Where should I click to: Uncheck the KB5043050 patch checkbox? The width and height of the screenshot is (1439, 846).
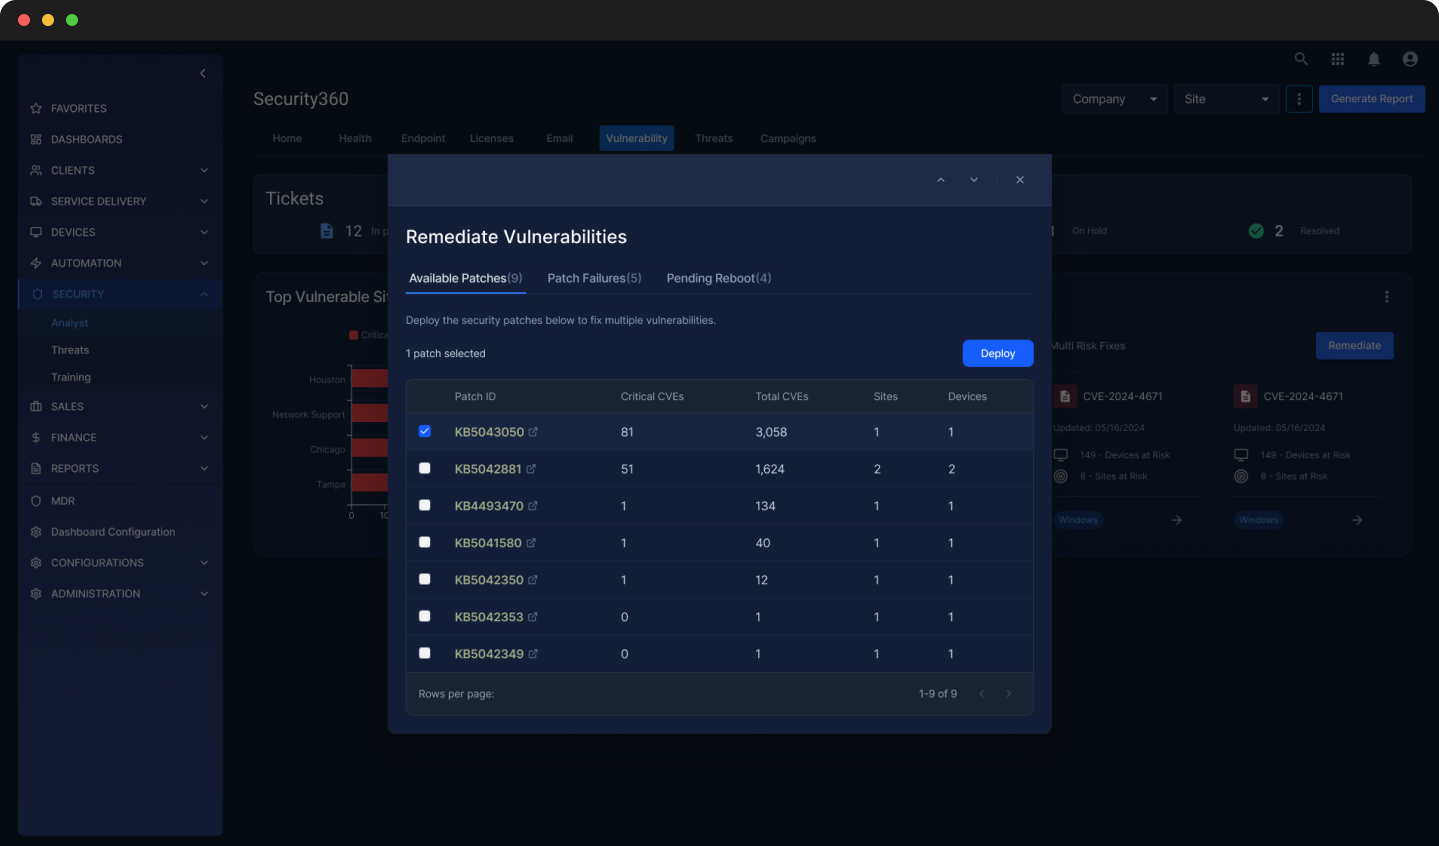click(x=424, y=431)
